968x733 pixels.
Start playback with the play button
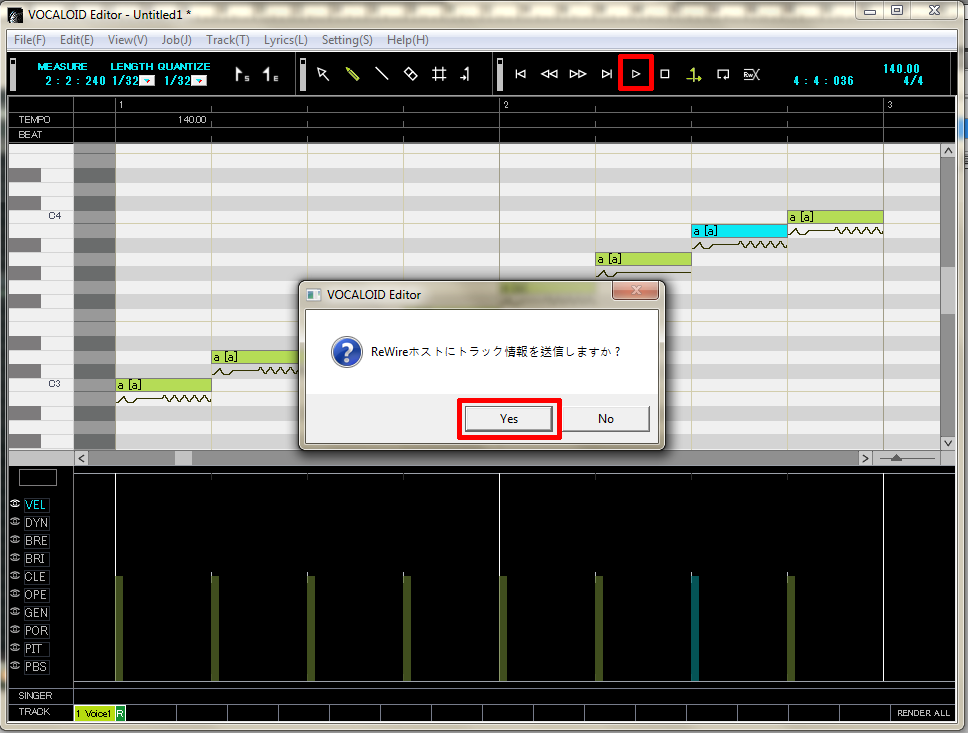[636, 74]
